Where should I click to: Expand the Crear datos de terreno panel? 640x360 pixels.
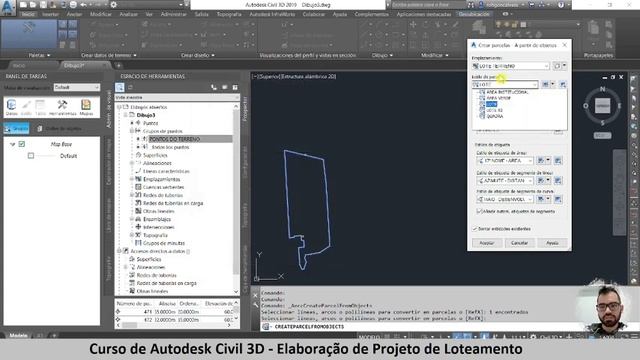click(x=109, y=55)
